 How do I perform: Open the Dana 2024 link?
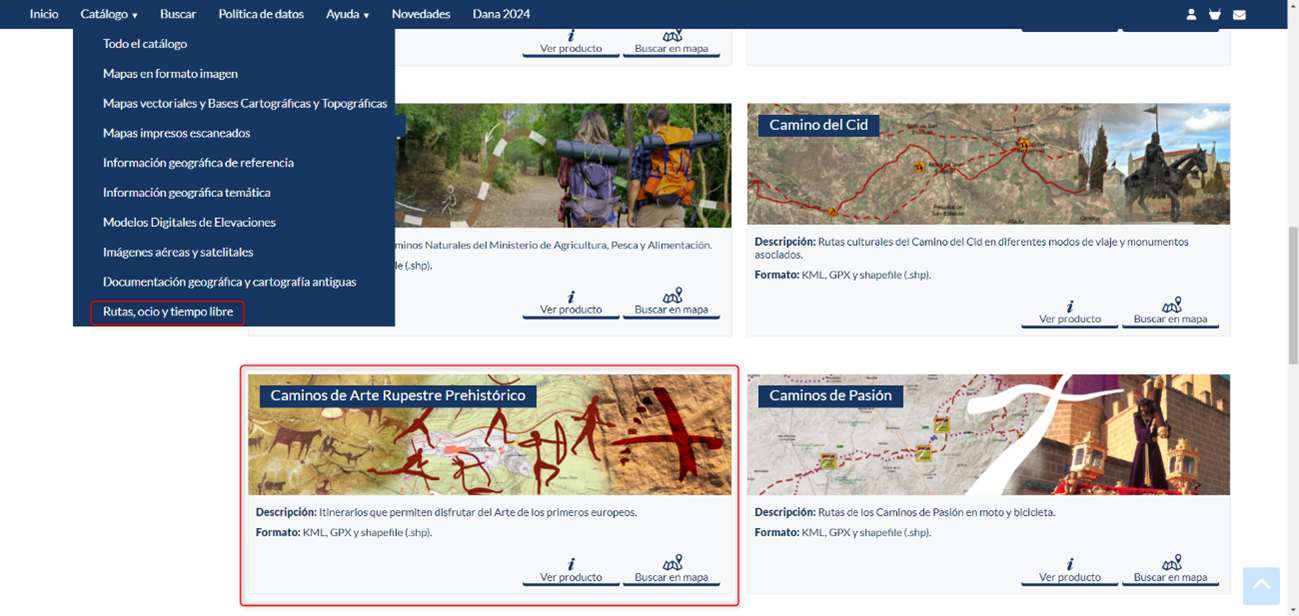(x=501, y=14)
